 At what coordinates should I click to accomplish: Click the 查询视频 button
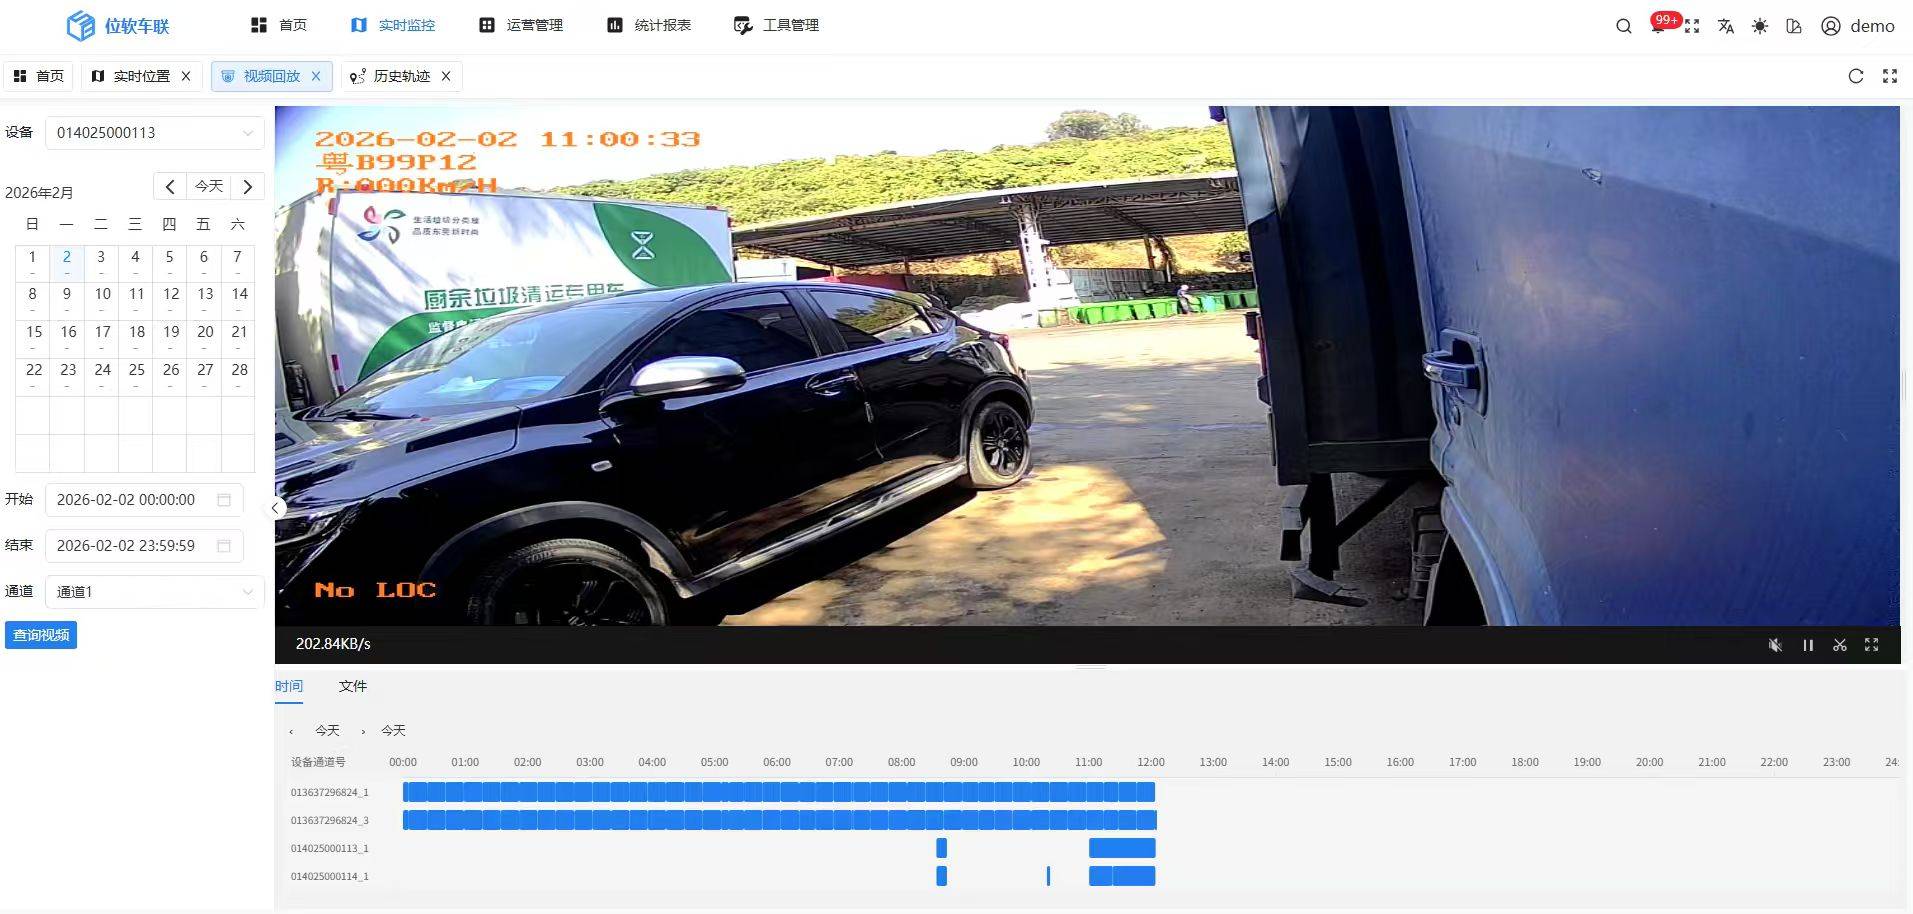point(41,635)
